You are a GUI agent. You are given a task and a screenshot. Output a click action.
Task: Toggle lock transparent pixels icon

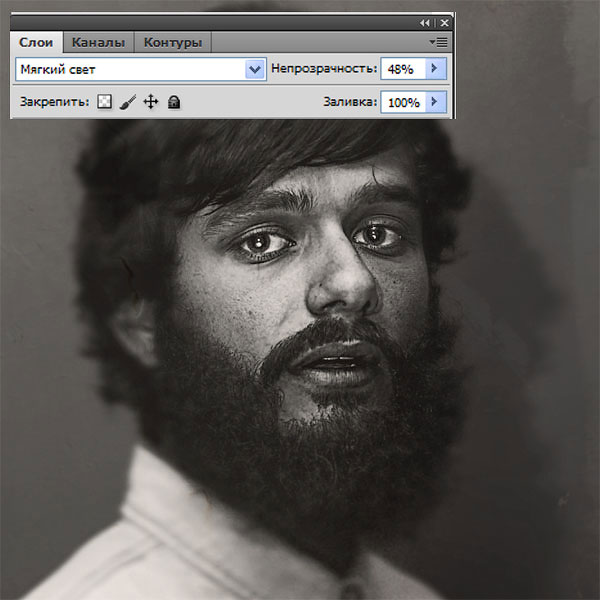click(x=104, y=102)
